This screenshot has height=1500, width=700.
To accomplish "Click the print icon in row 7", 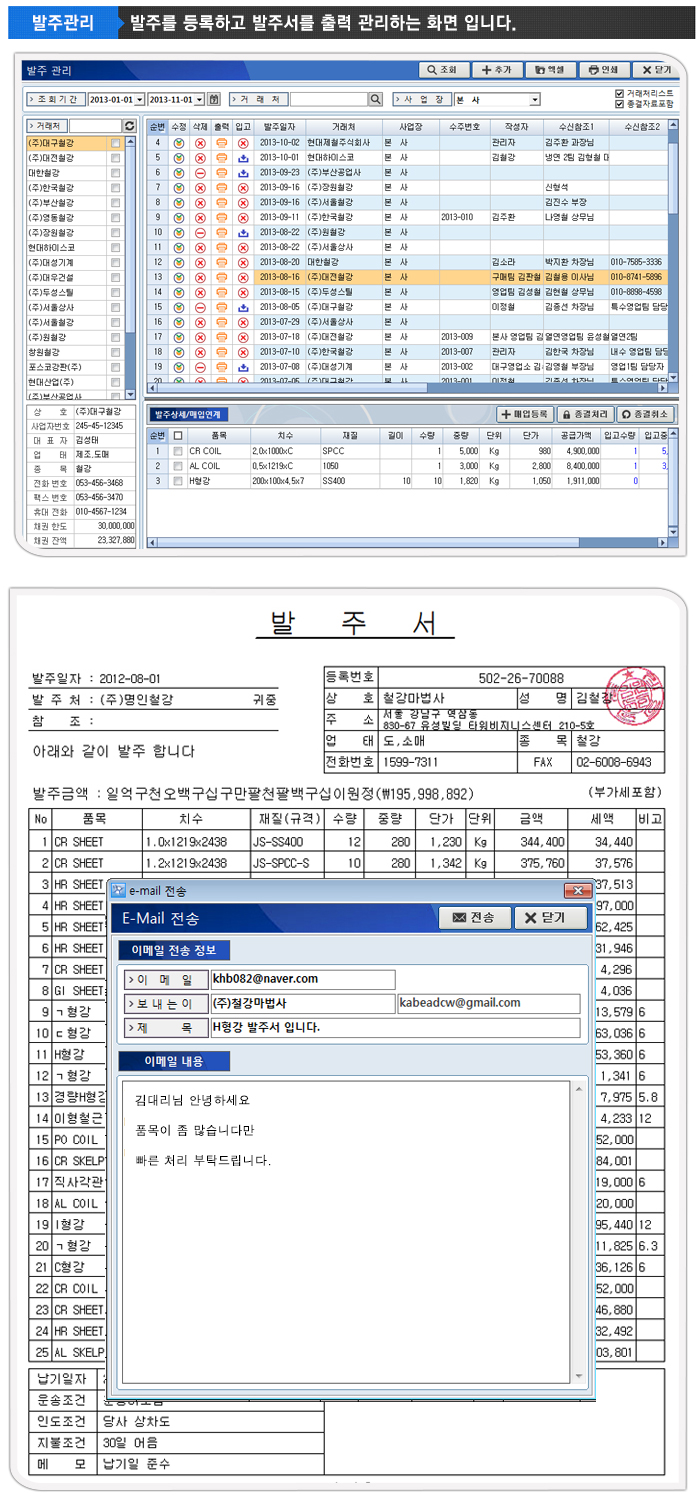I will tap(221, 187).
